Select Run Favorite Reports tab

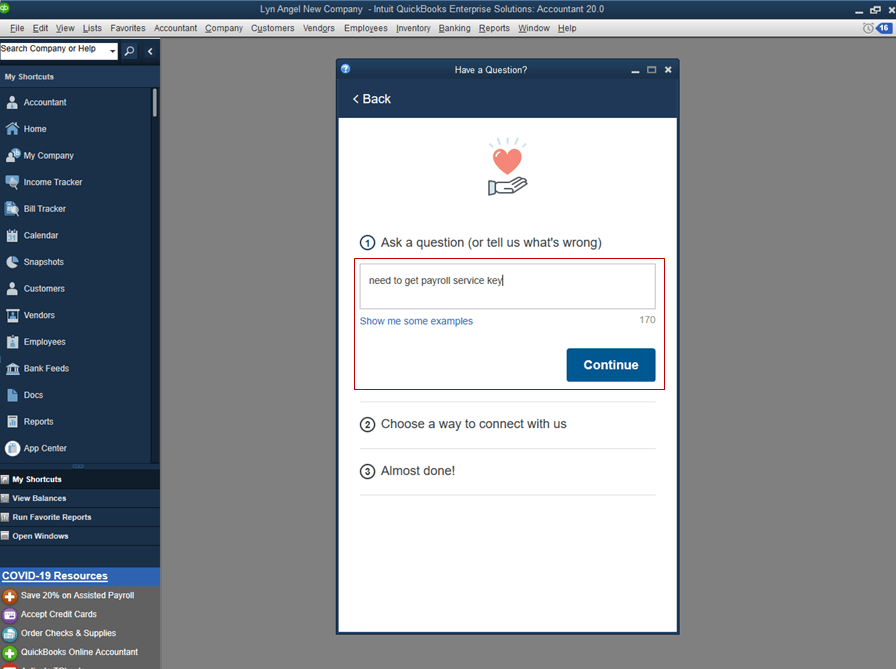click(x=80, y=517)
